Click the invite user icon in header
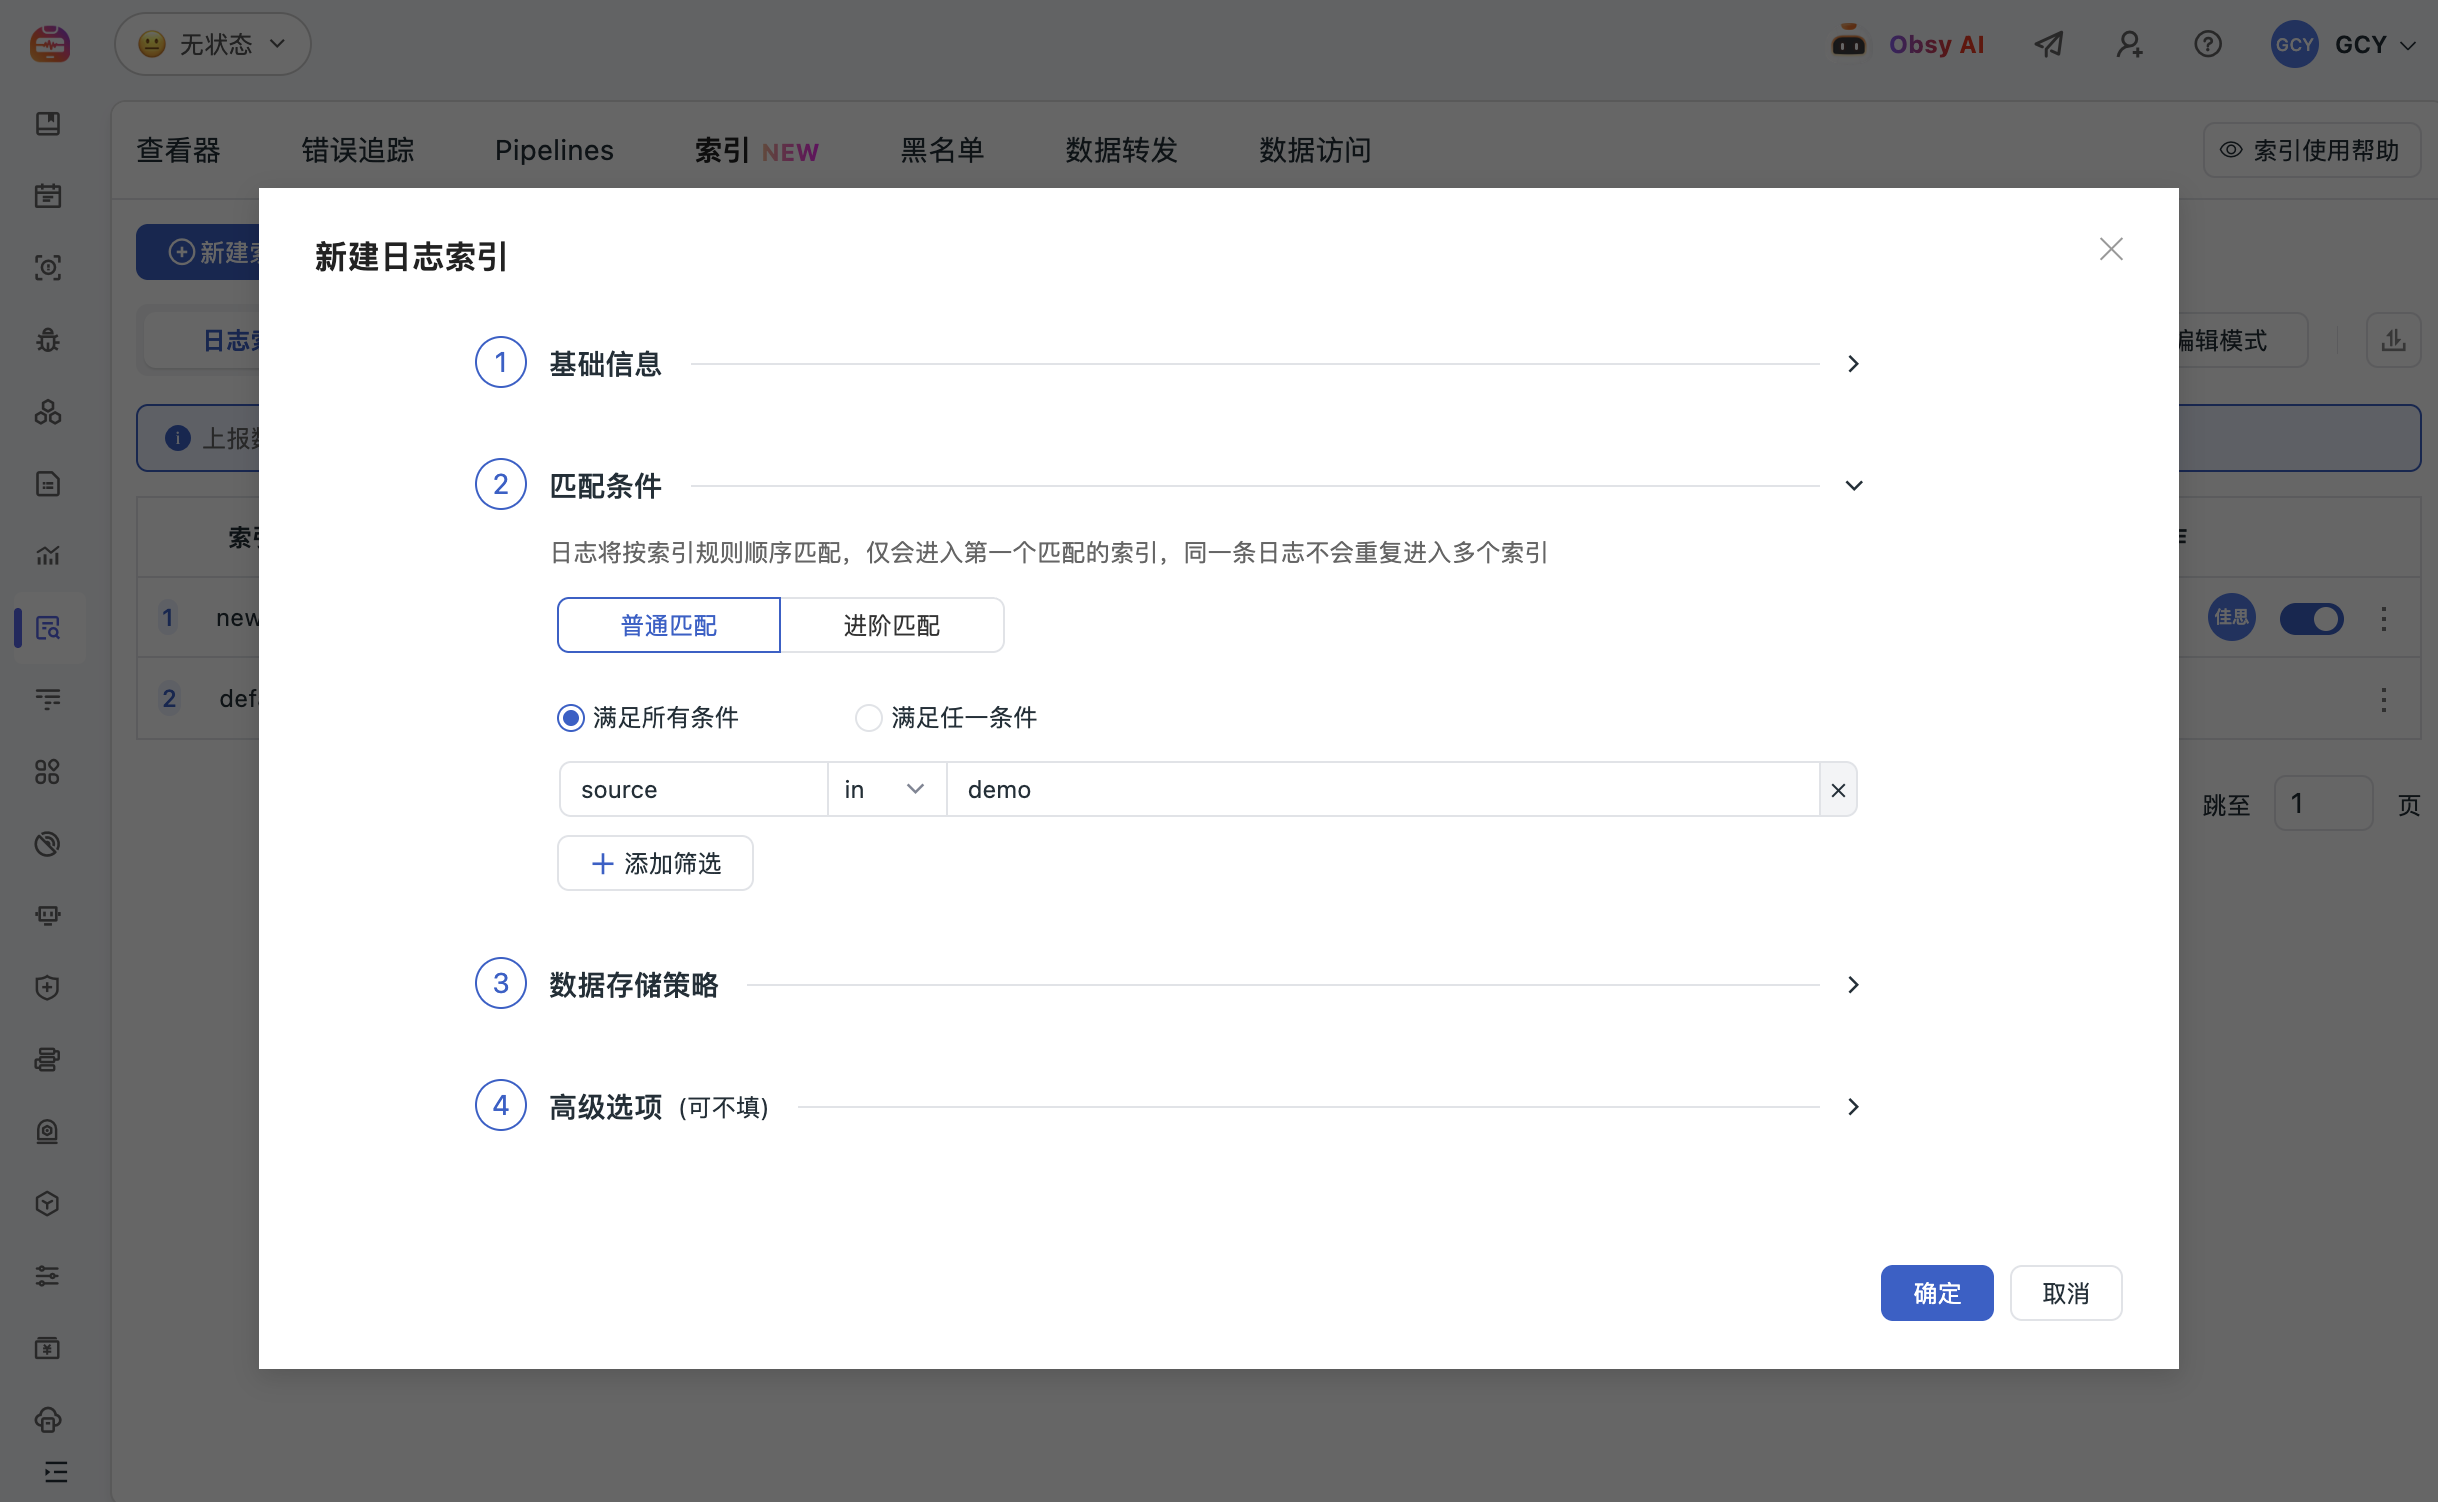This screenshot has height=1502, width=2438. 2129,44
